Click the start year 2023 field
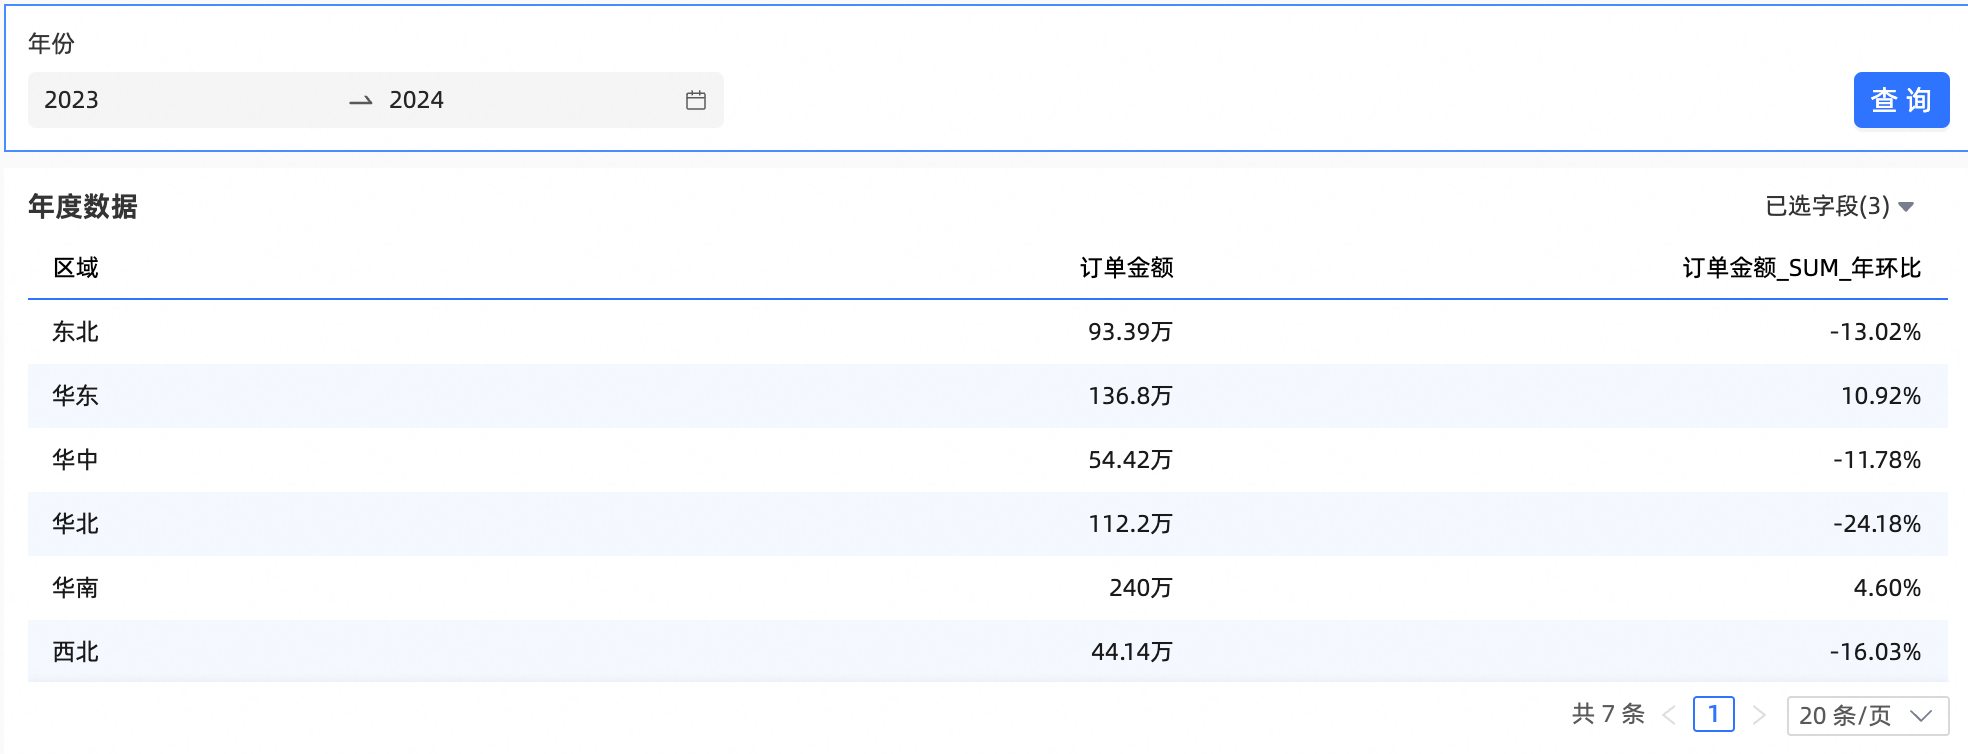 coord(72,100)
